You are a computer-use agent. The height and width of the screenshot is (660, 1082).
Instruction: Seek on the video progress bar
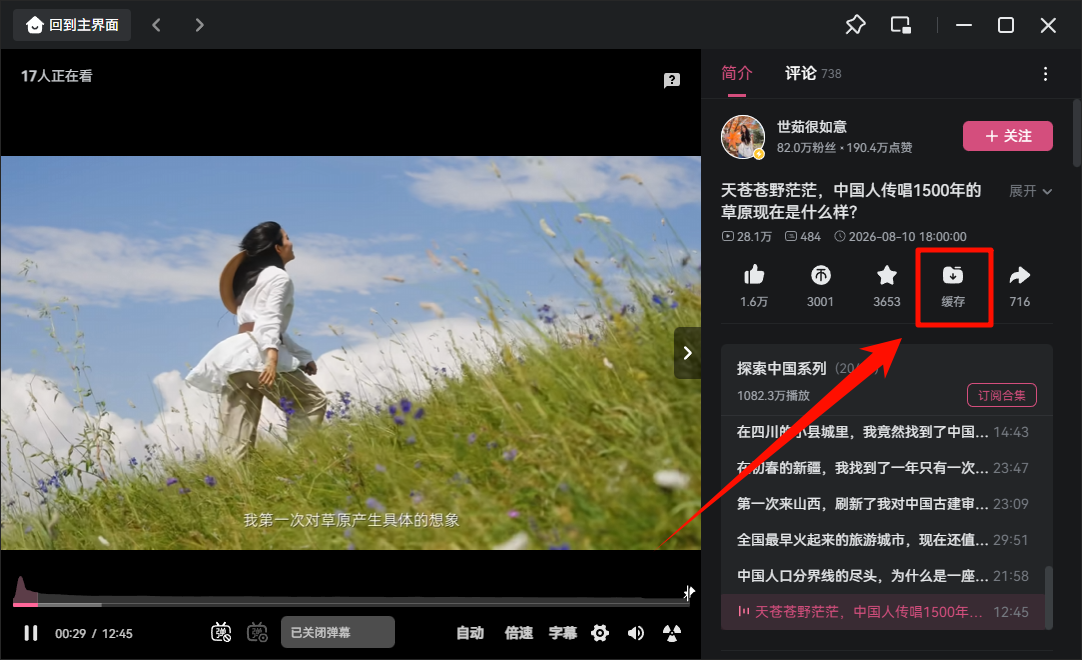tap(351, 604)
